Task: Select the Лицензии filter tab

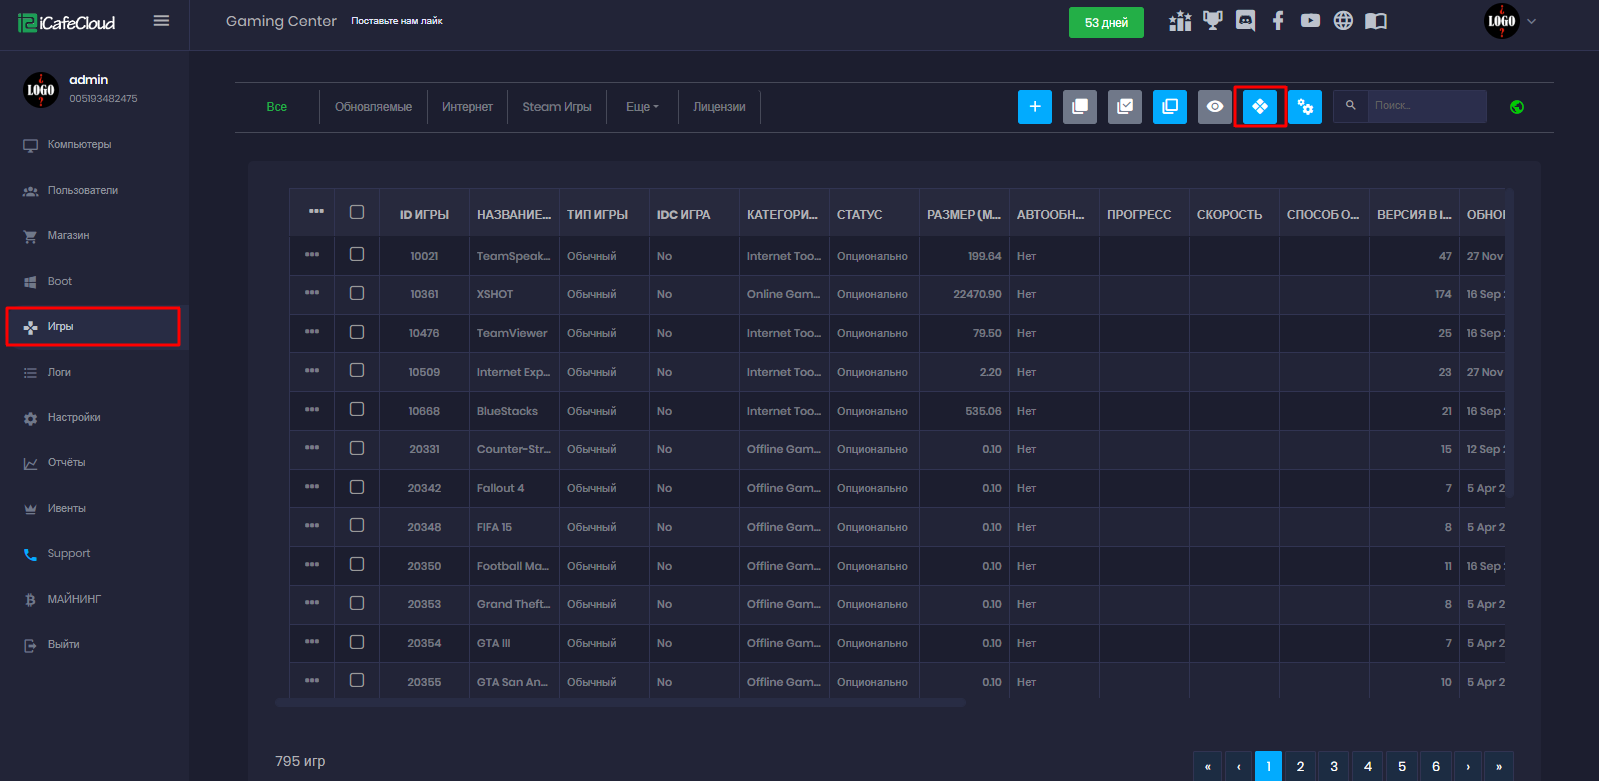Action: pos(719,107)
